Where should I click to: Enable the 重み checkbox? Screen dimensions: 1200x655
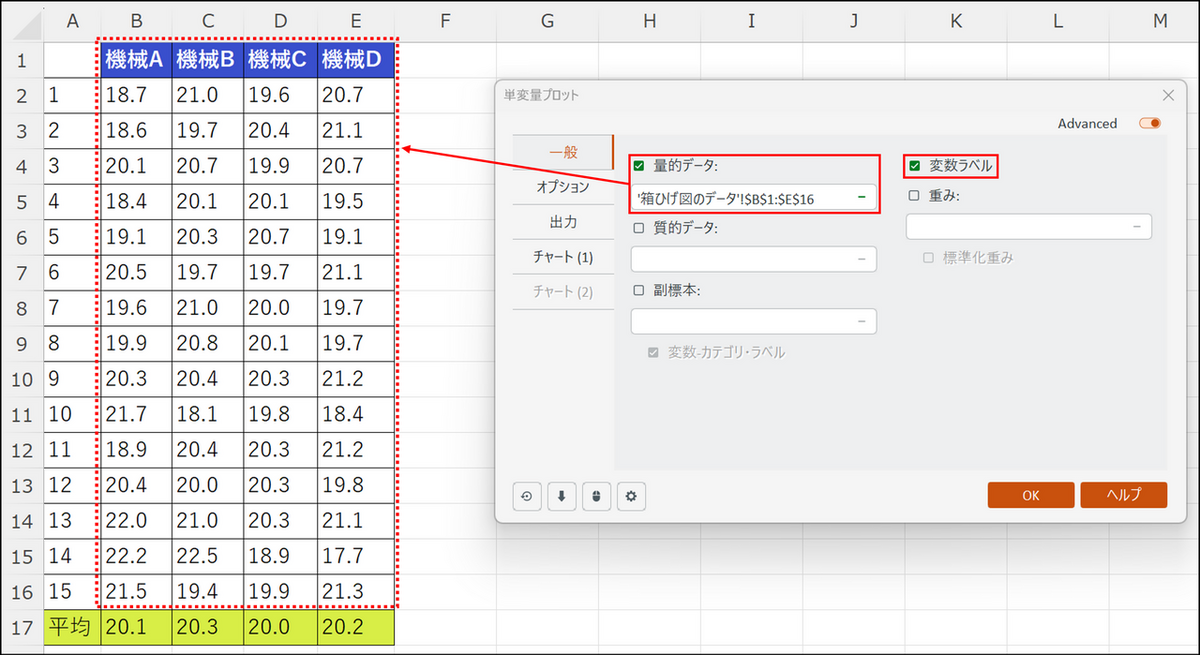tap(914, 196)
